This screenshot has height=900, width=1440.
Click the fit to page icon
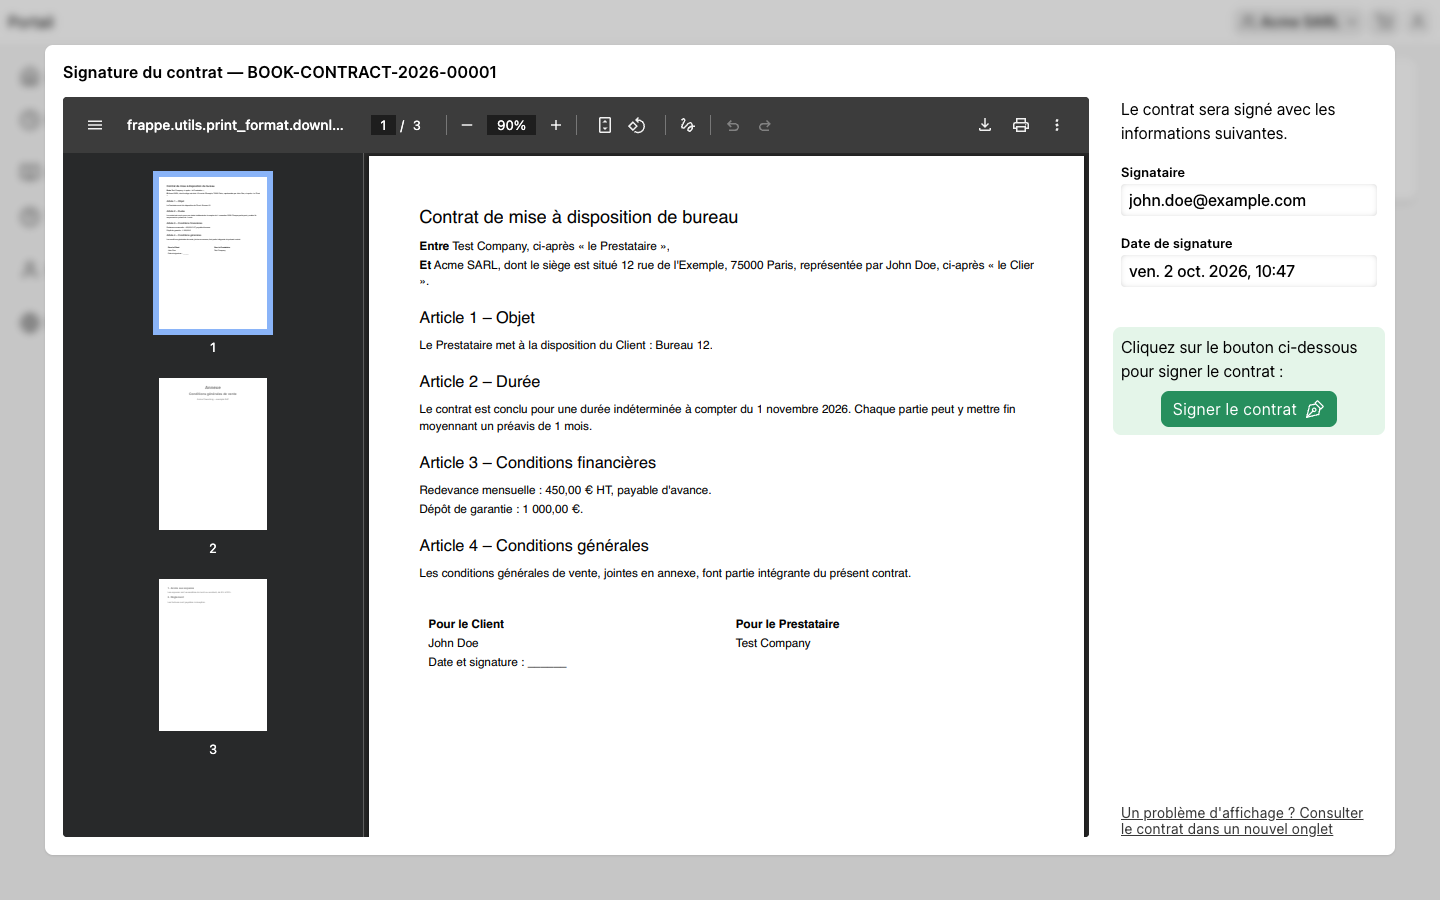tap(605, 125)
